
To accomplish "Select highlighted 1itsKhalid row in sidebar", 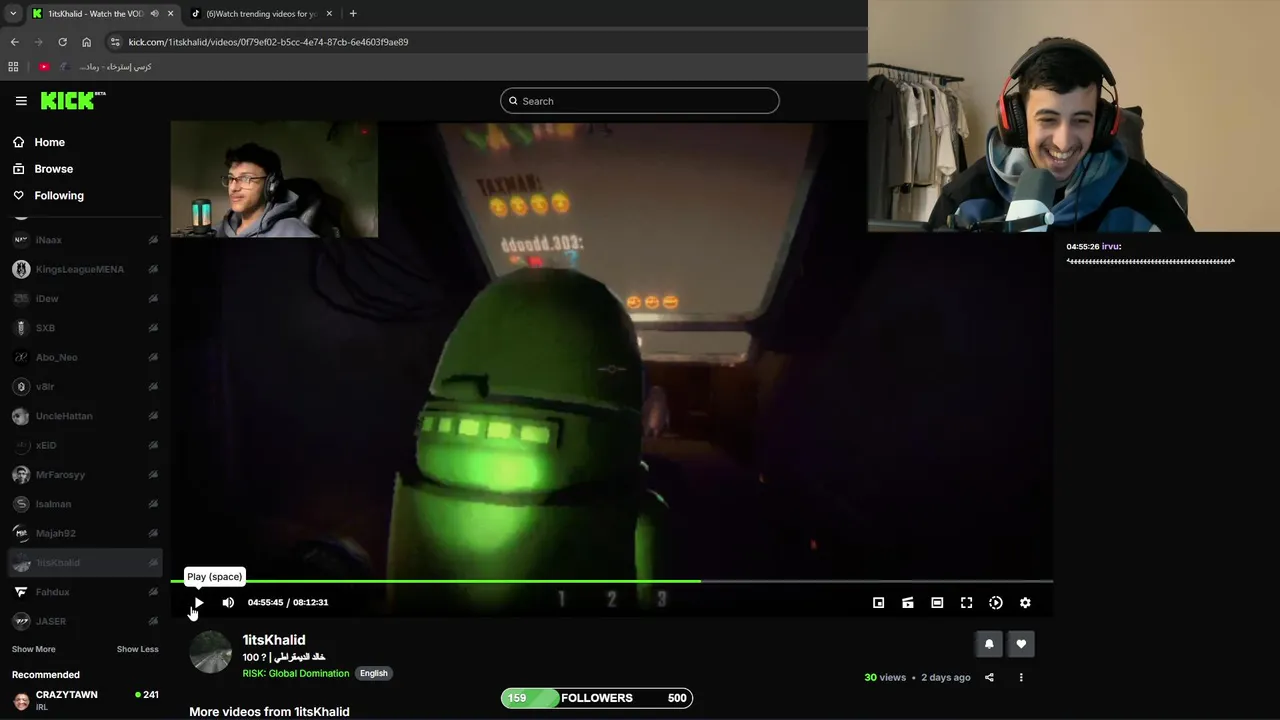I will tap(84, 563).
